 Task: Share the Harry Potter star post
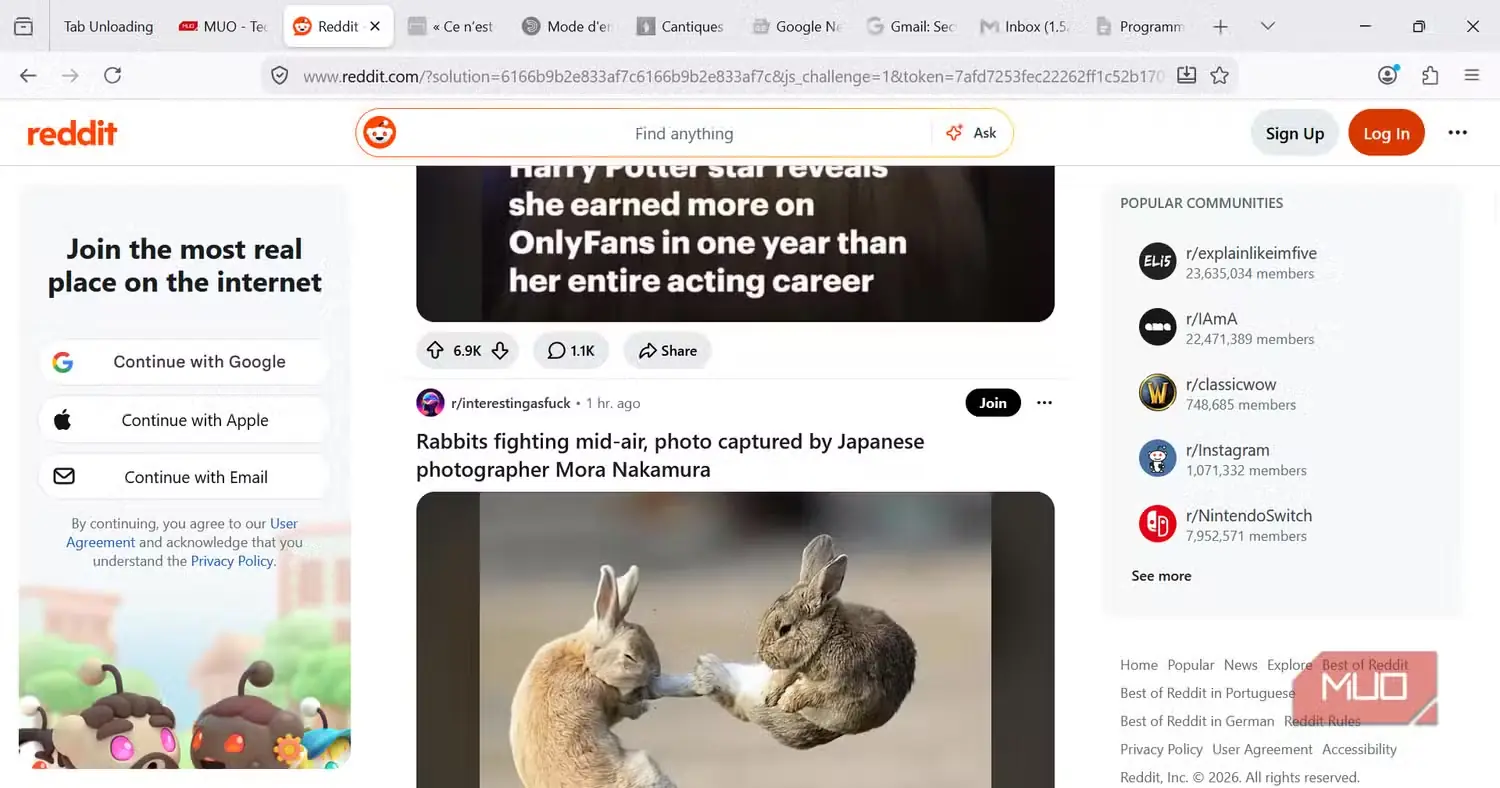[x=668, y=350]
